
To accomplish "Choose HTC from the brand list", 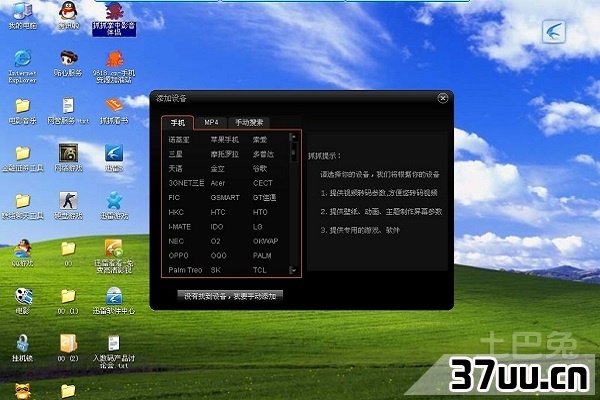I will tap(218, 212).
